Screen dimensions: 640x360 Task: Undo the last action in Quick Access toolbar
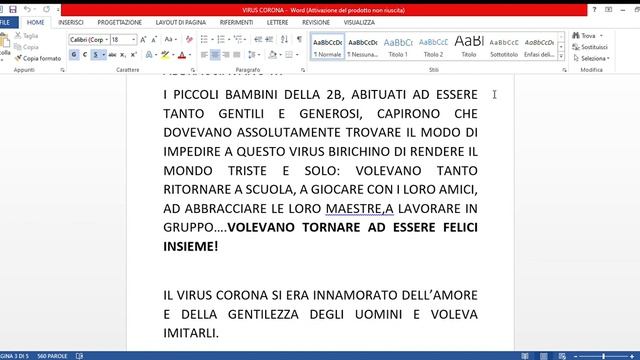[x=27, y=9]
